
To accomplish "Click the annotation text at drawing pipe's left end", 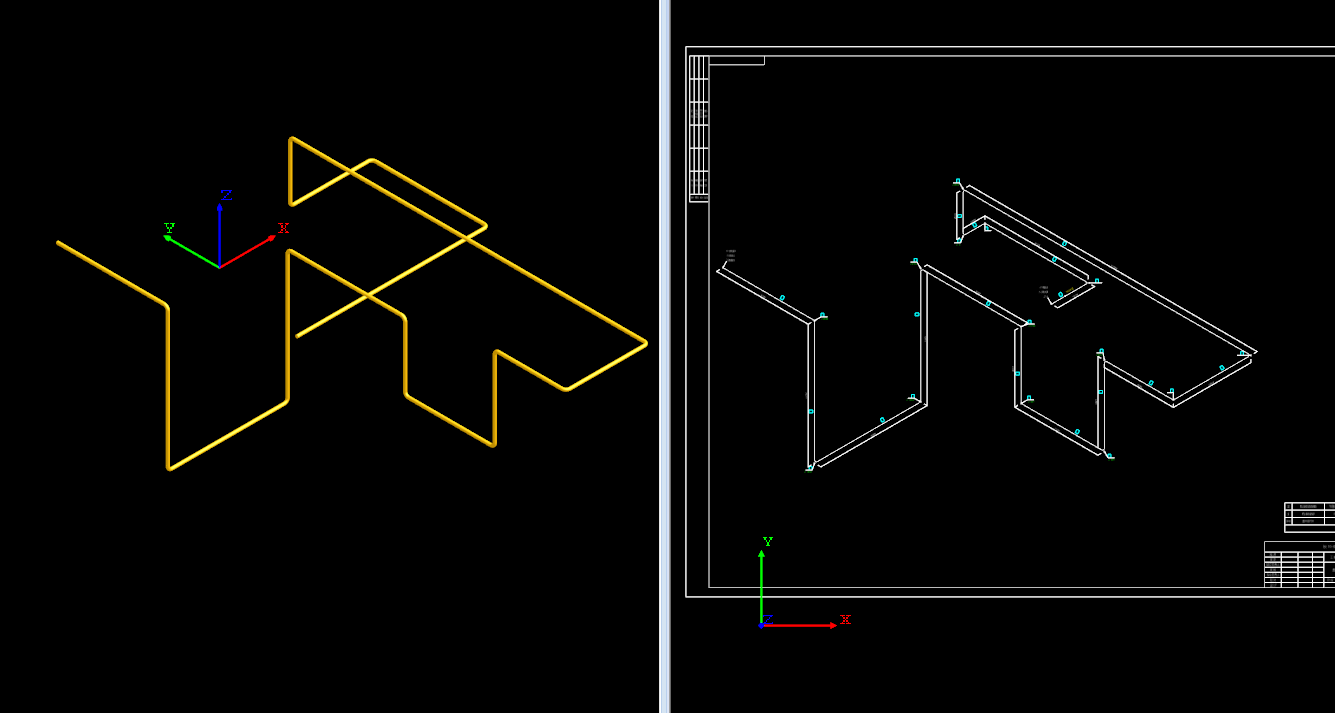I will [x=730, y=255].
